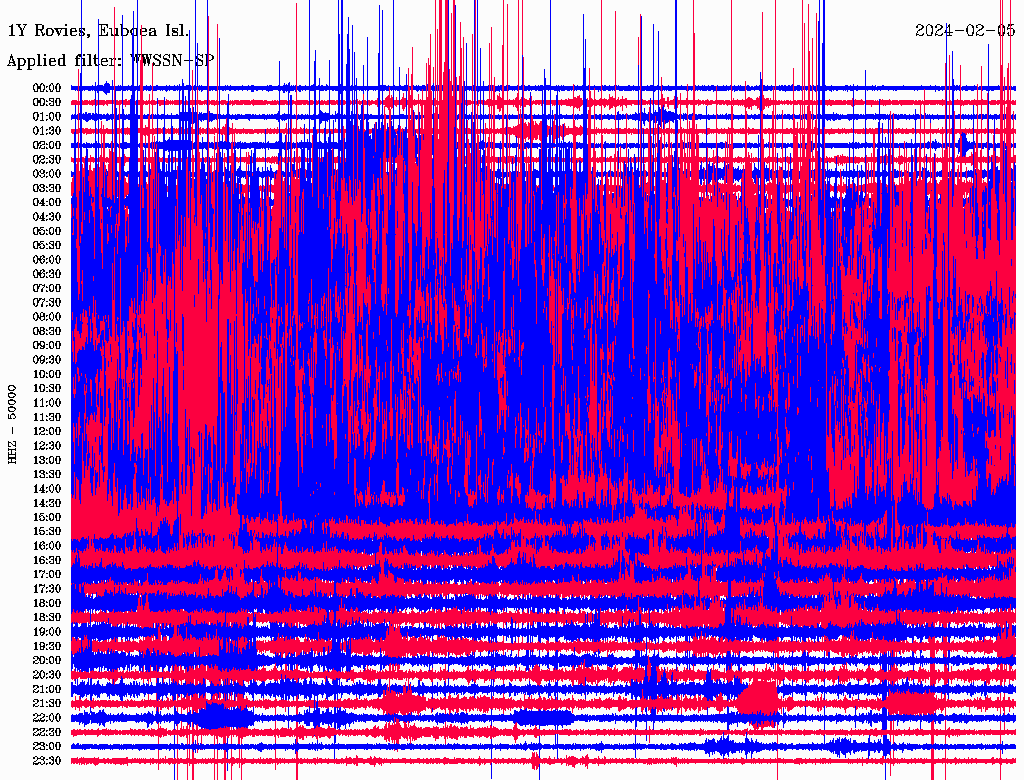This screenshot has height=780, width=1024.
Task: Click the 00:00 time label
Action: [47, 88]
